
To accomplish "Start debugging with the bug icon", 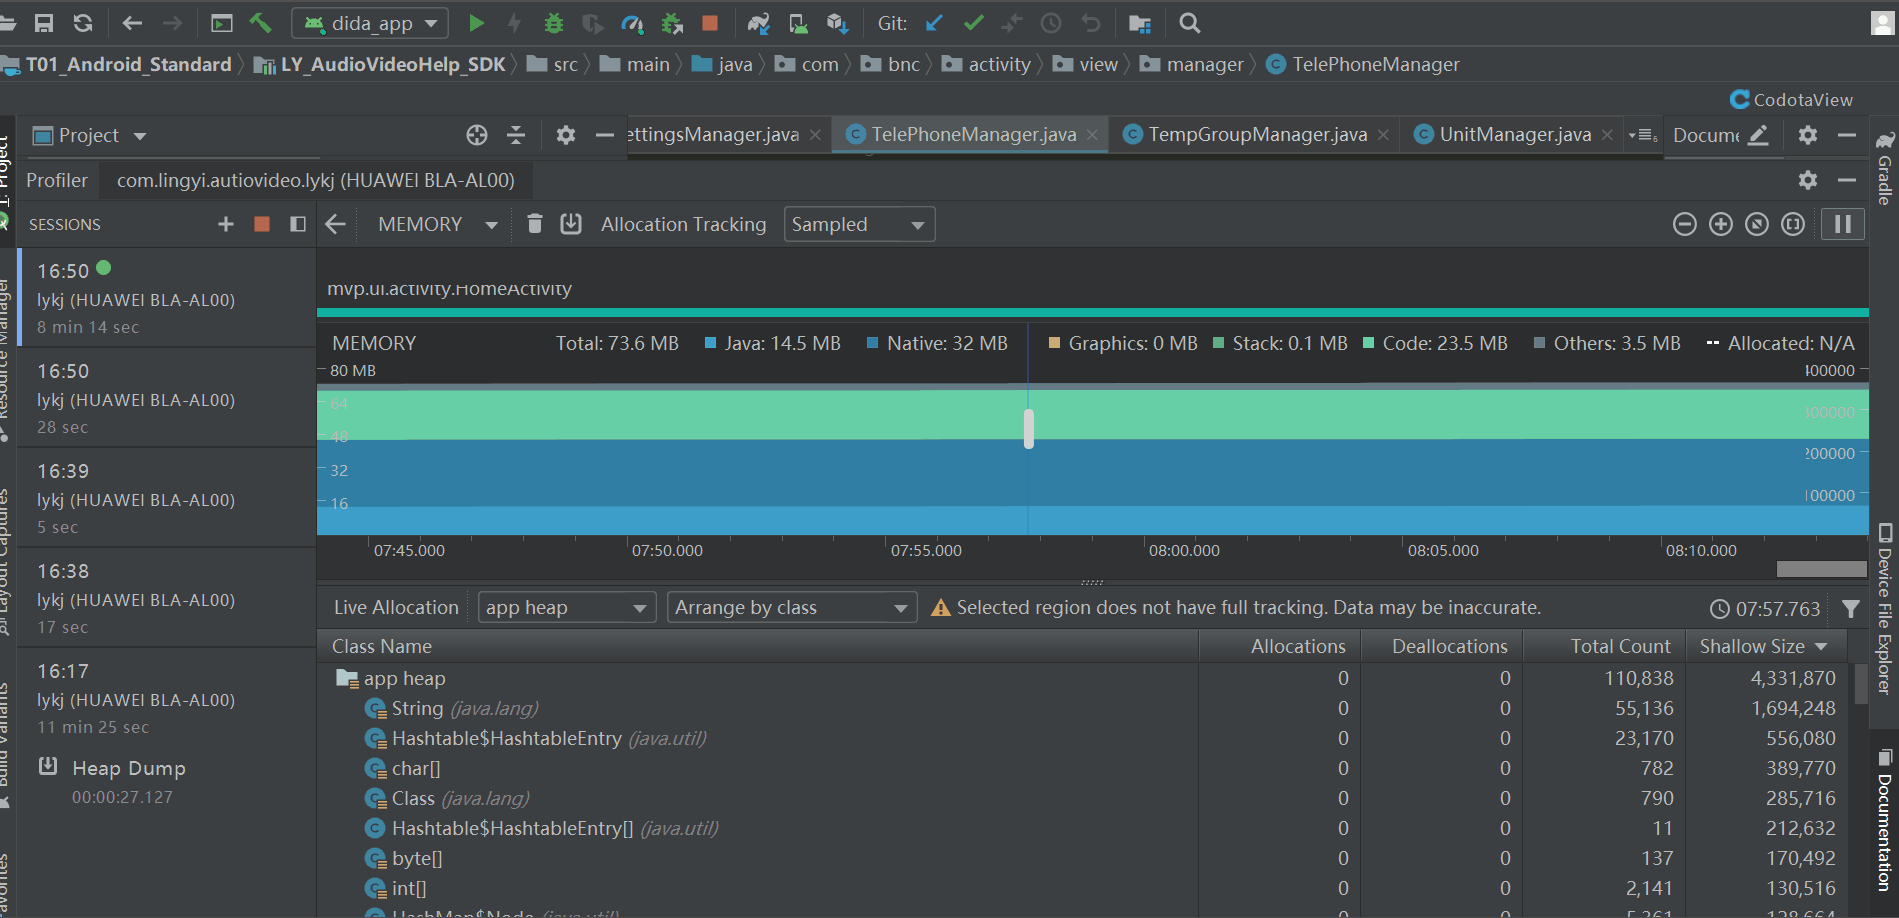I will (x=553, y=23).
